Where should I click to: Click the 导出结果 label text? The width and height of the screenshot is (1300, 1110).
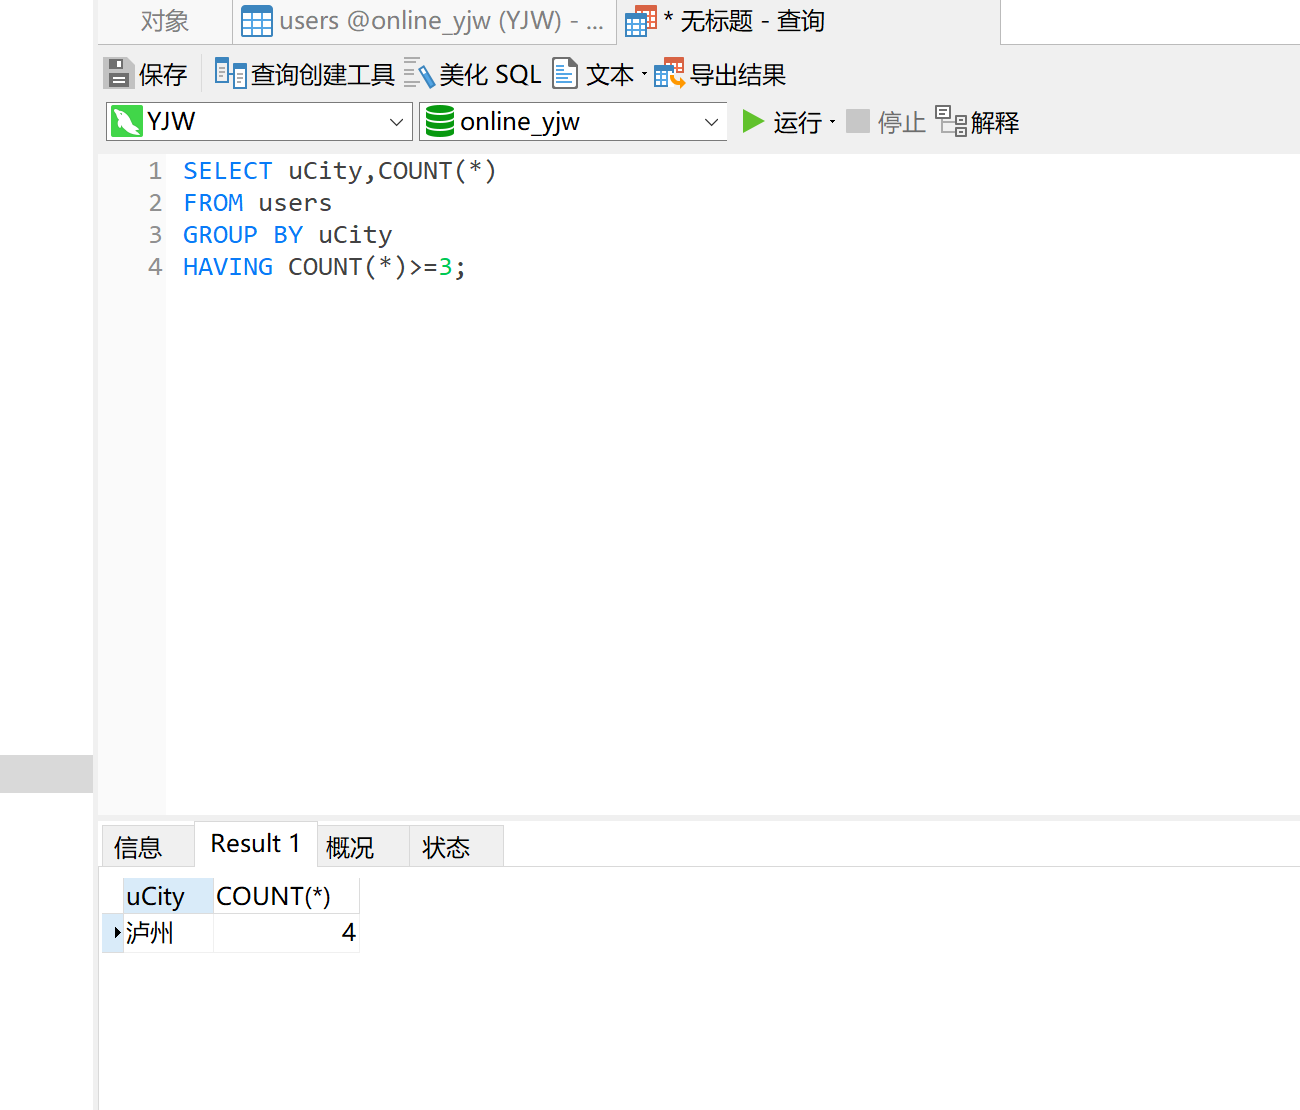click(x=738, y=74)
